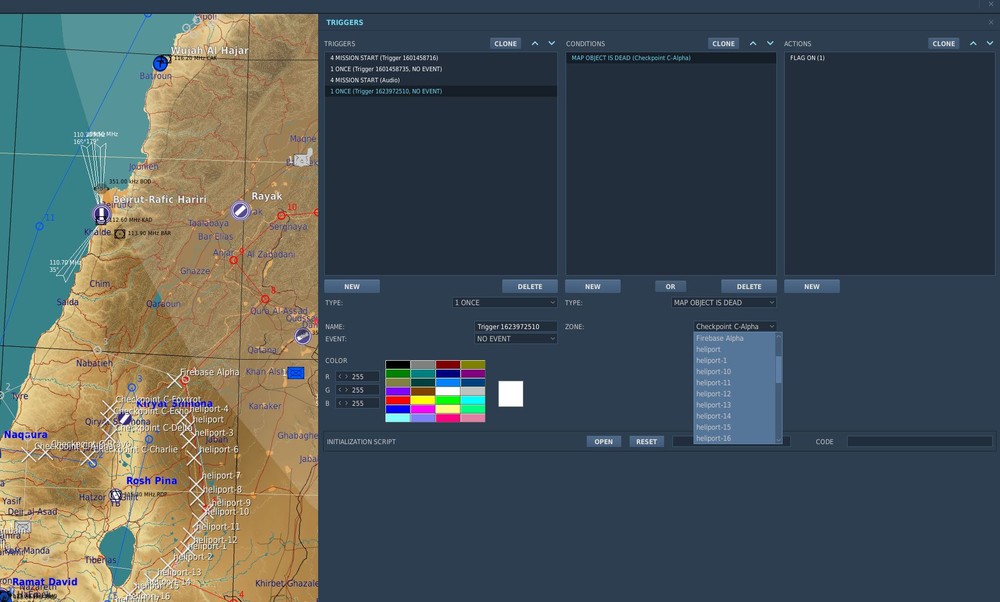Pick the black color swatch
This screenshot has width=1000, height=602.
(x=397, y=365)
